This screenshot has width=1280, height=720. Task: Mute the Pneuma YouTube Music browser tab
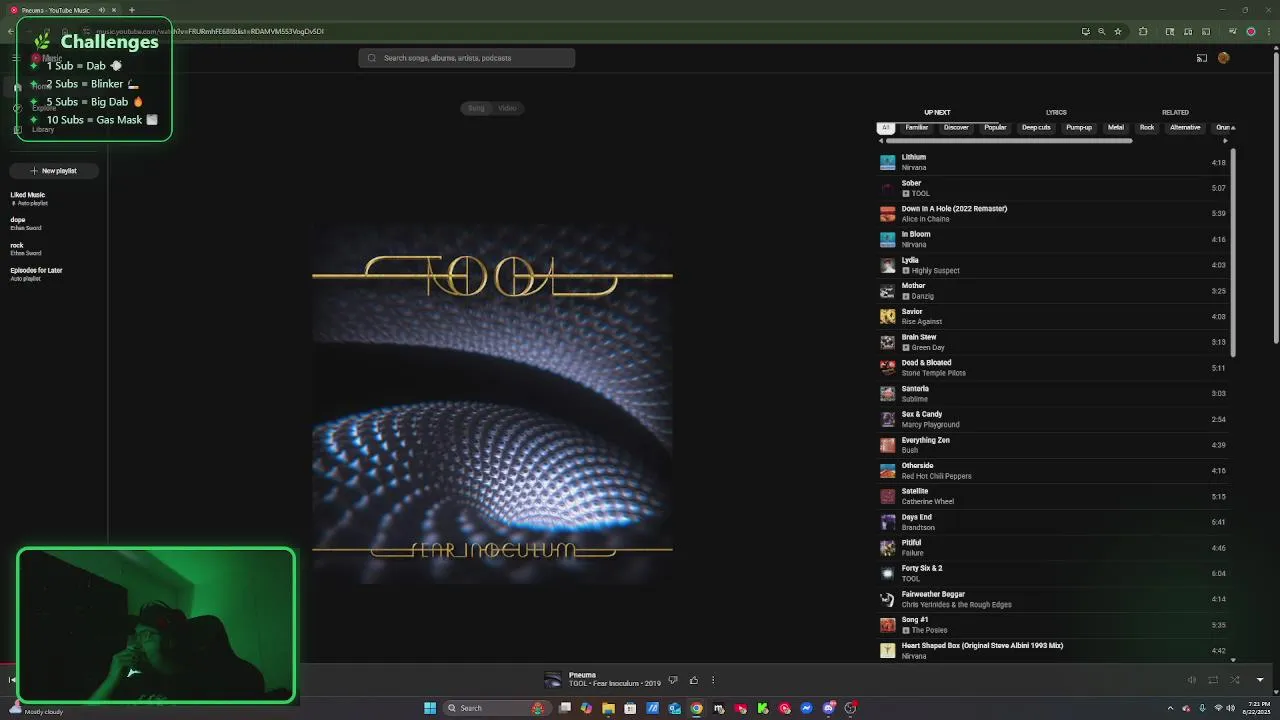point(102,10)
